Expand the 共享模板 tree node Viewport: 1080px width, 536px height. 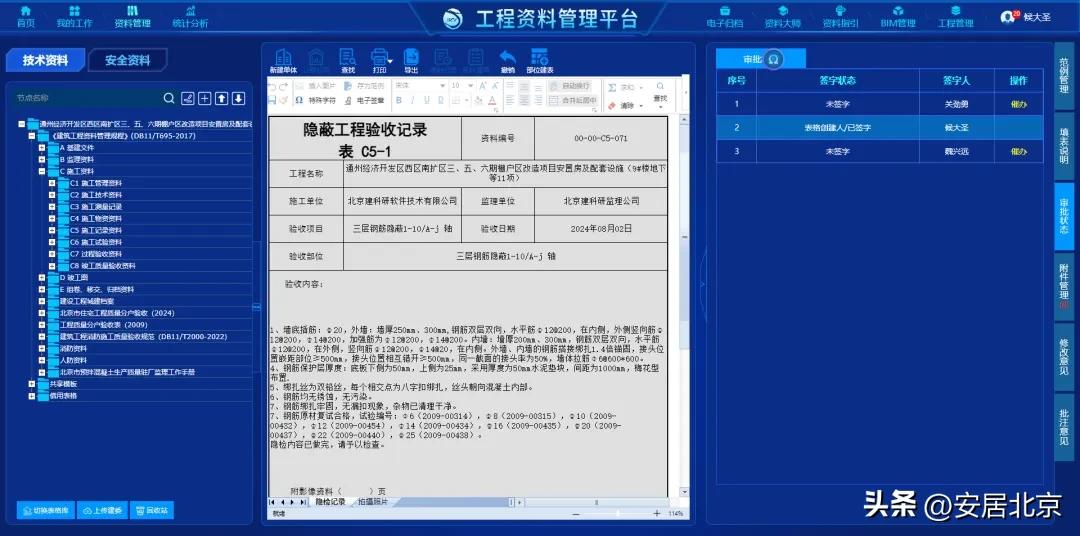point(32,384)
